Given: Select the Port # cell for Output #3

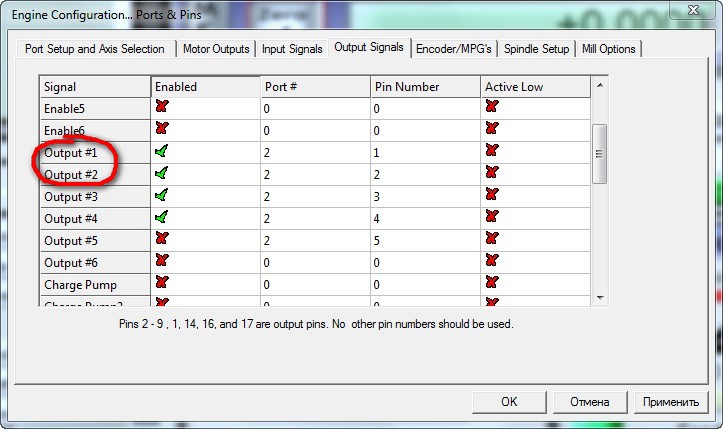Looking at the screenshot, I should (x=315, y=197).
